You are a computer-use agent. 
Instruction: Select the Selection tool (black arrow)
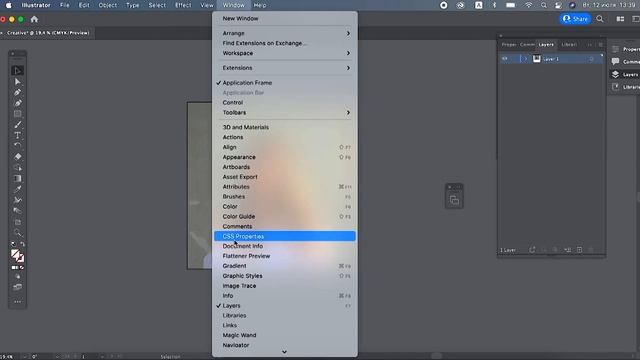tap(17, 71)
